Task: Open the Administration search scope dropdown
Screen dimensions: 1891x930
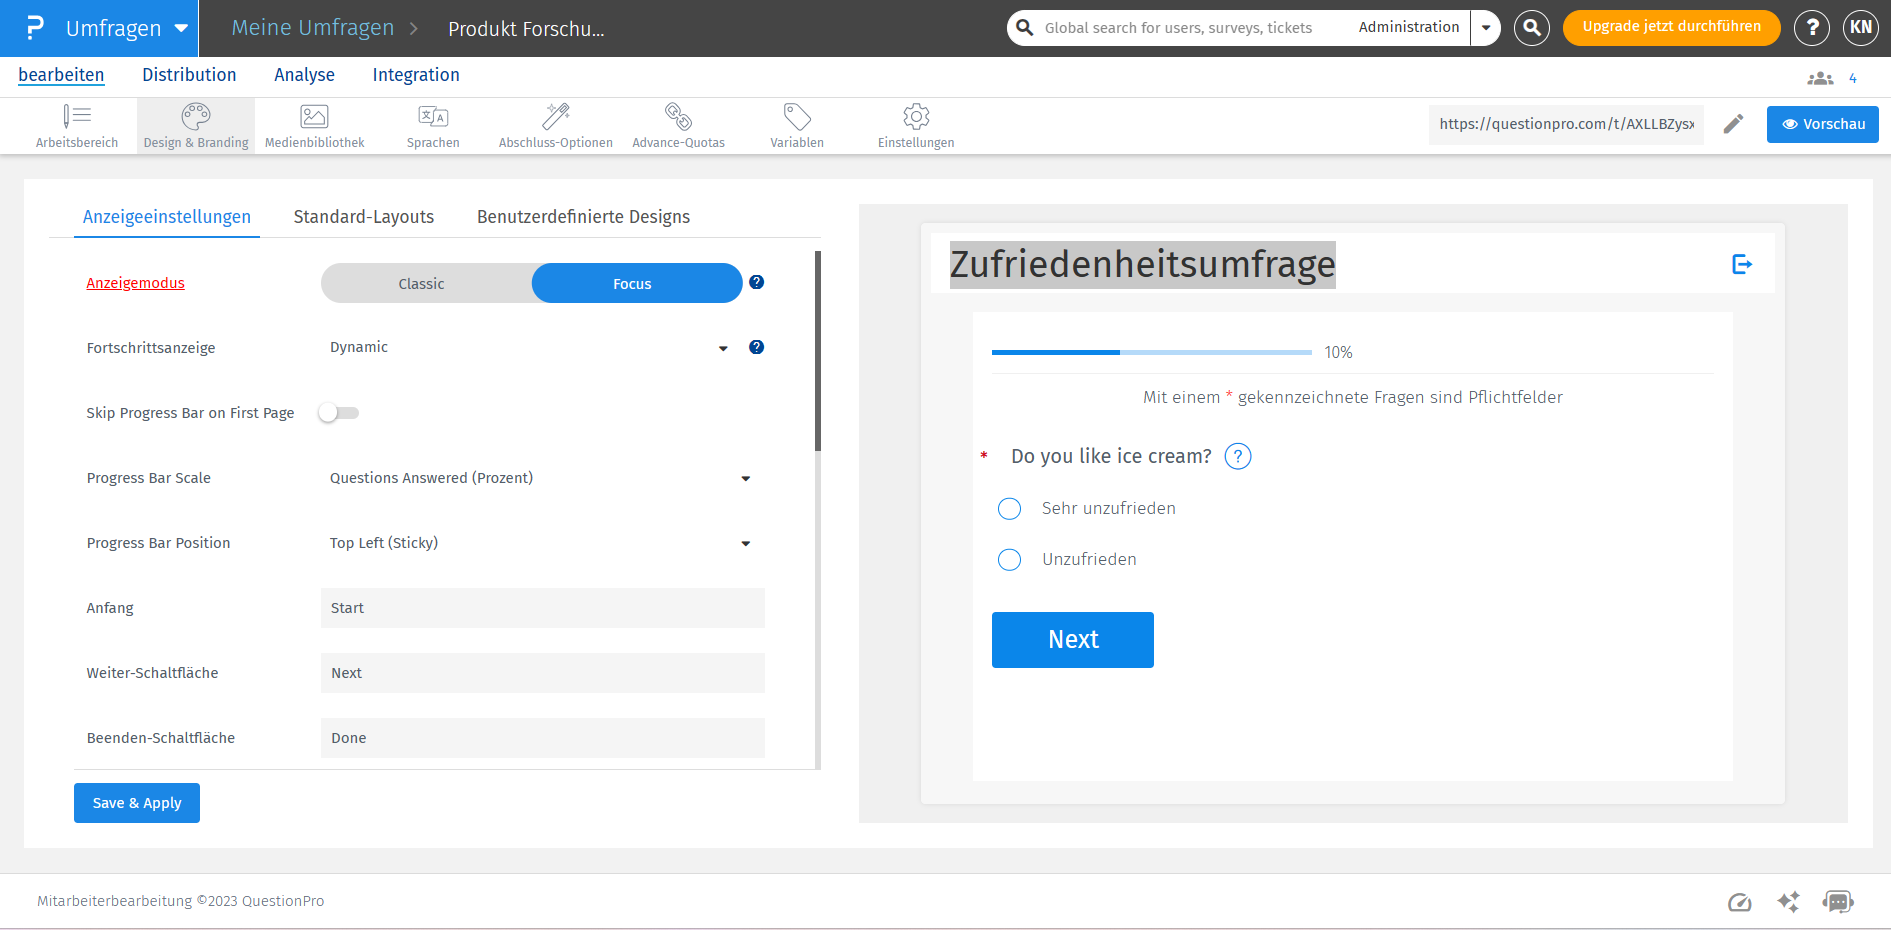Action: 1486,28
